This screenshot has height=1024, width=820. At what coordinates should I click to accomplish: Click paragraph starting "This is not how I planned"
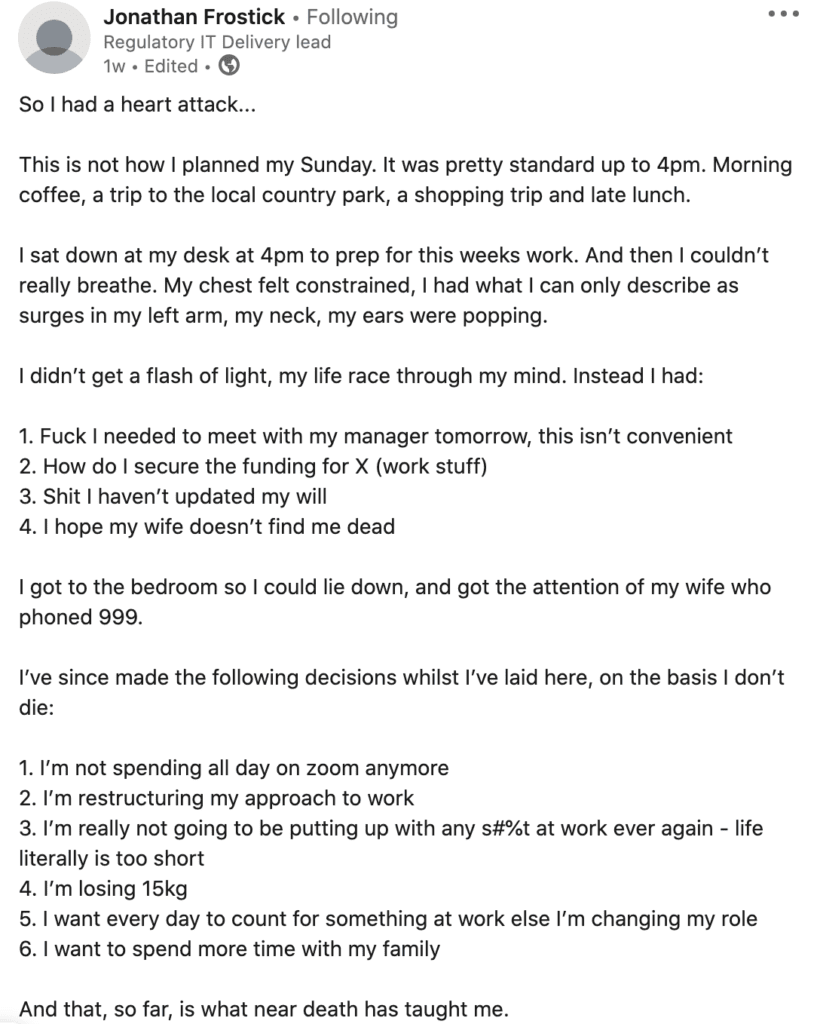point(405,179)
